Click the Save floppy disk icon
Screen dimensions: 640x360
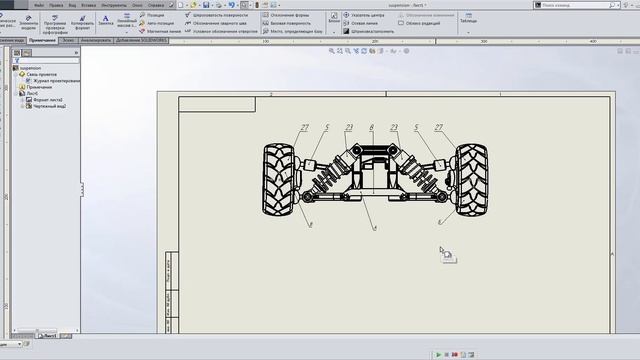pos(206,5)
